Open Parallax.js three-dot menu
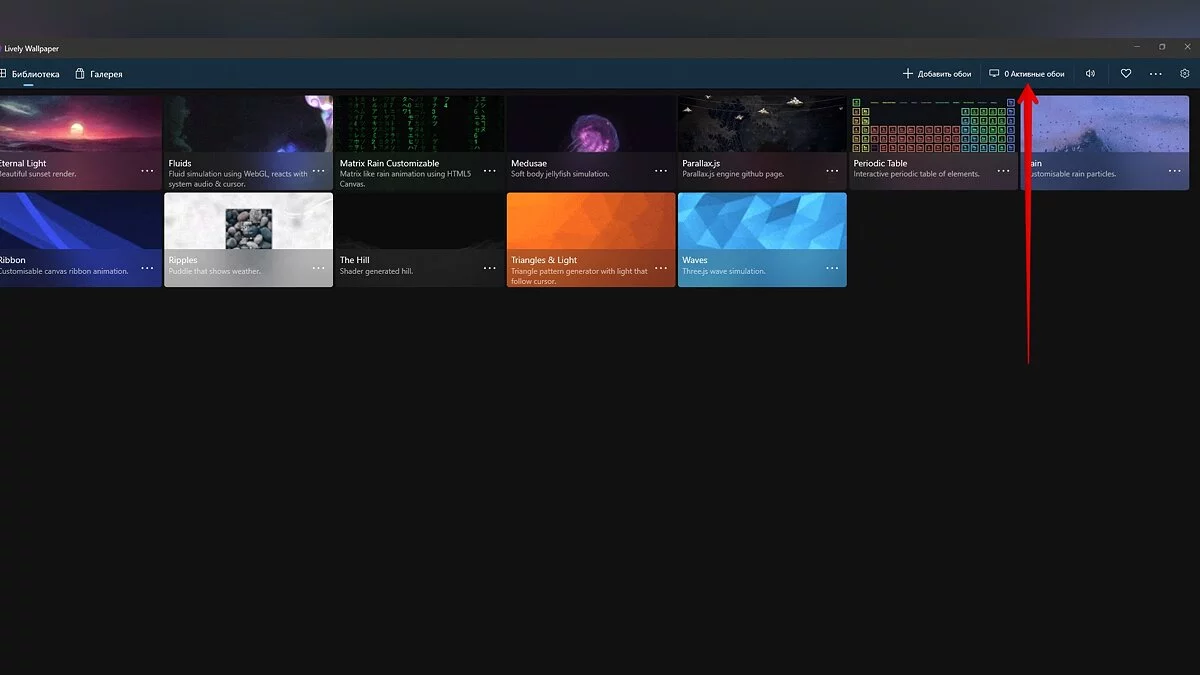1200x675 pixels. [x=832, y=171]
